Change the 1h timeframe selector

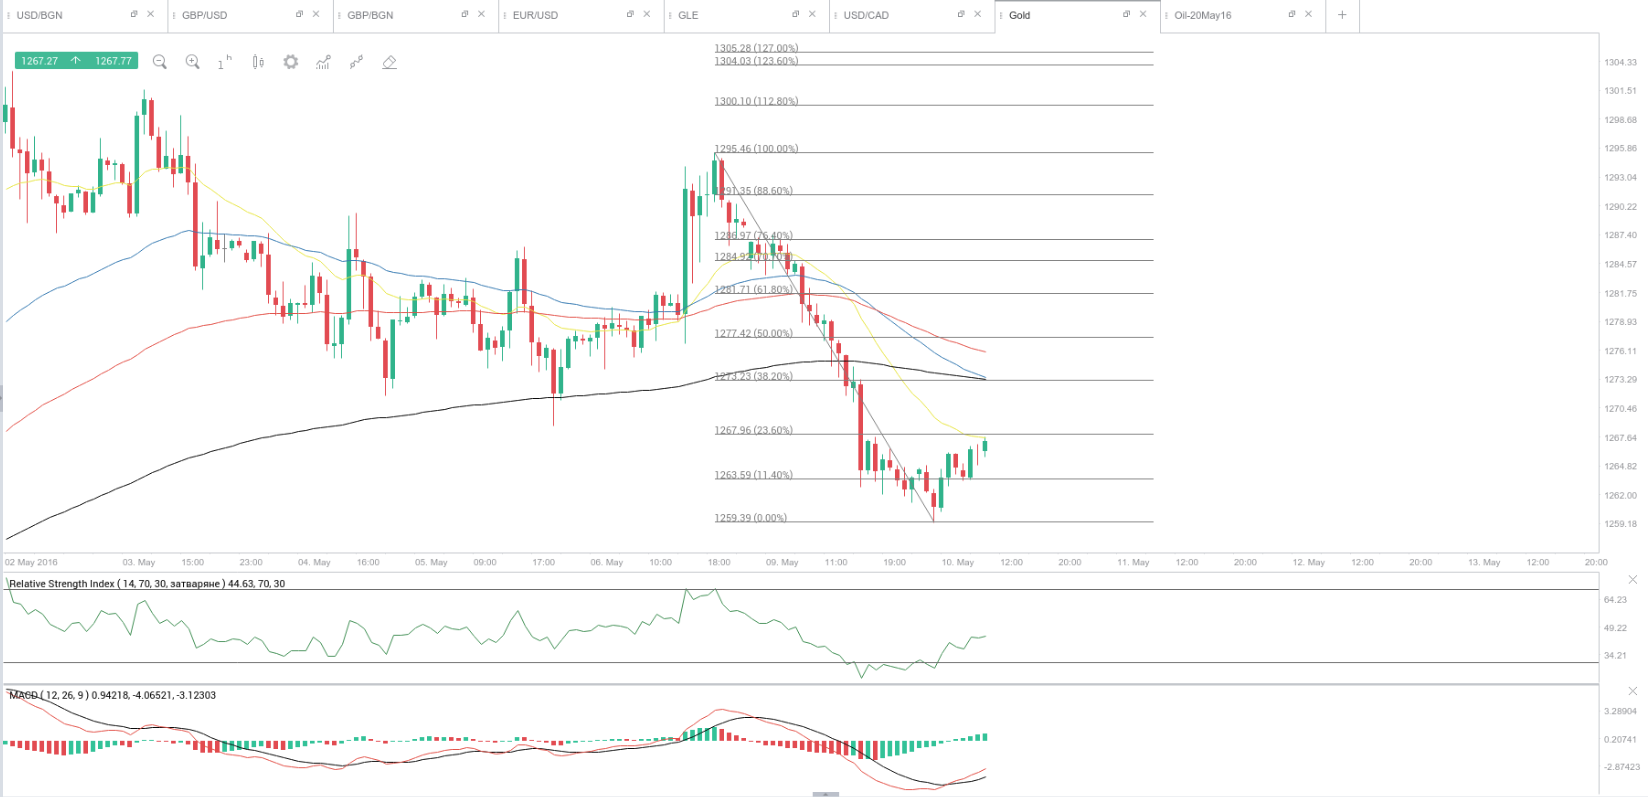tap(224, 62)
